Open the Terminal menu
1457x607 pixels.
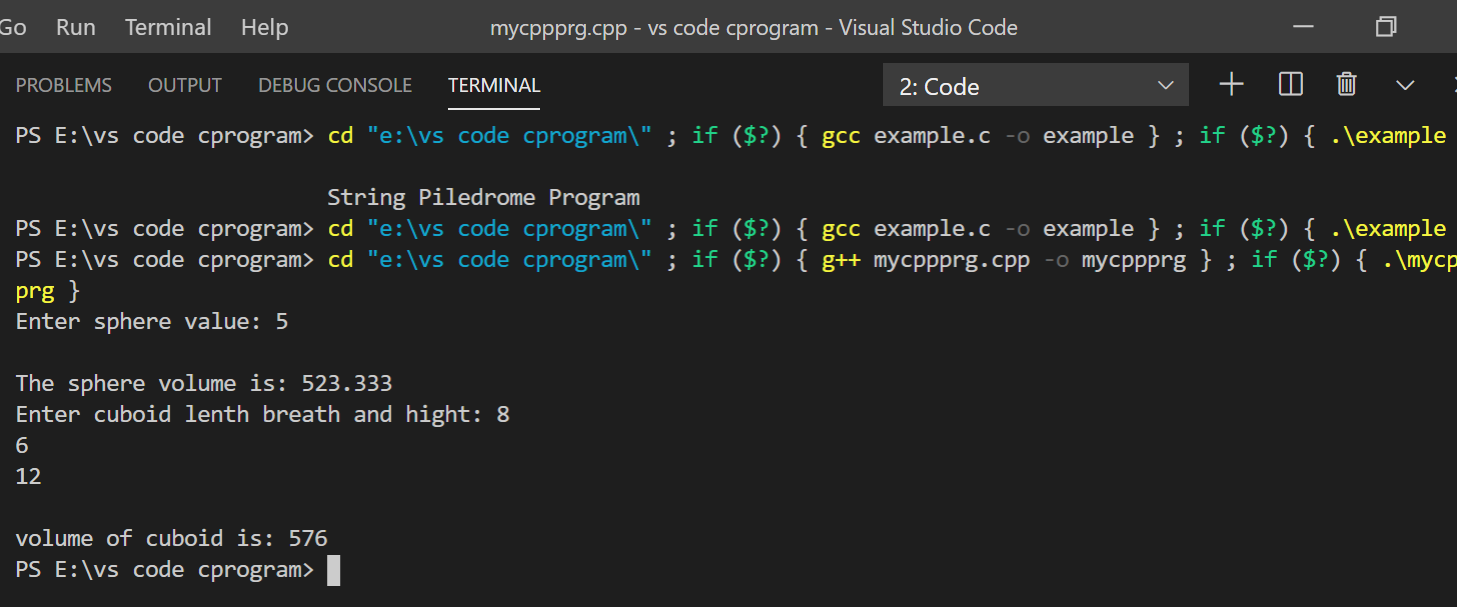click(167, 27)
